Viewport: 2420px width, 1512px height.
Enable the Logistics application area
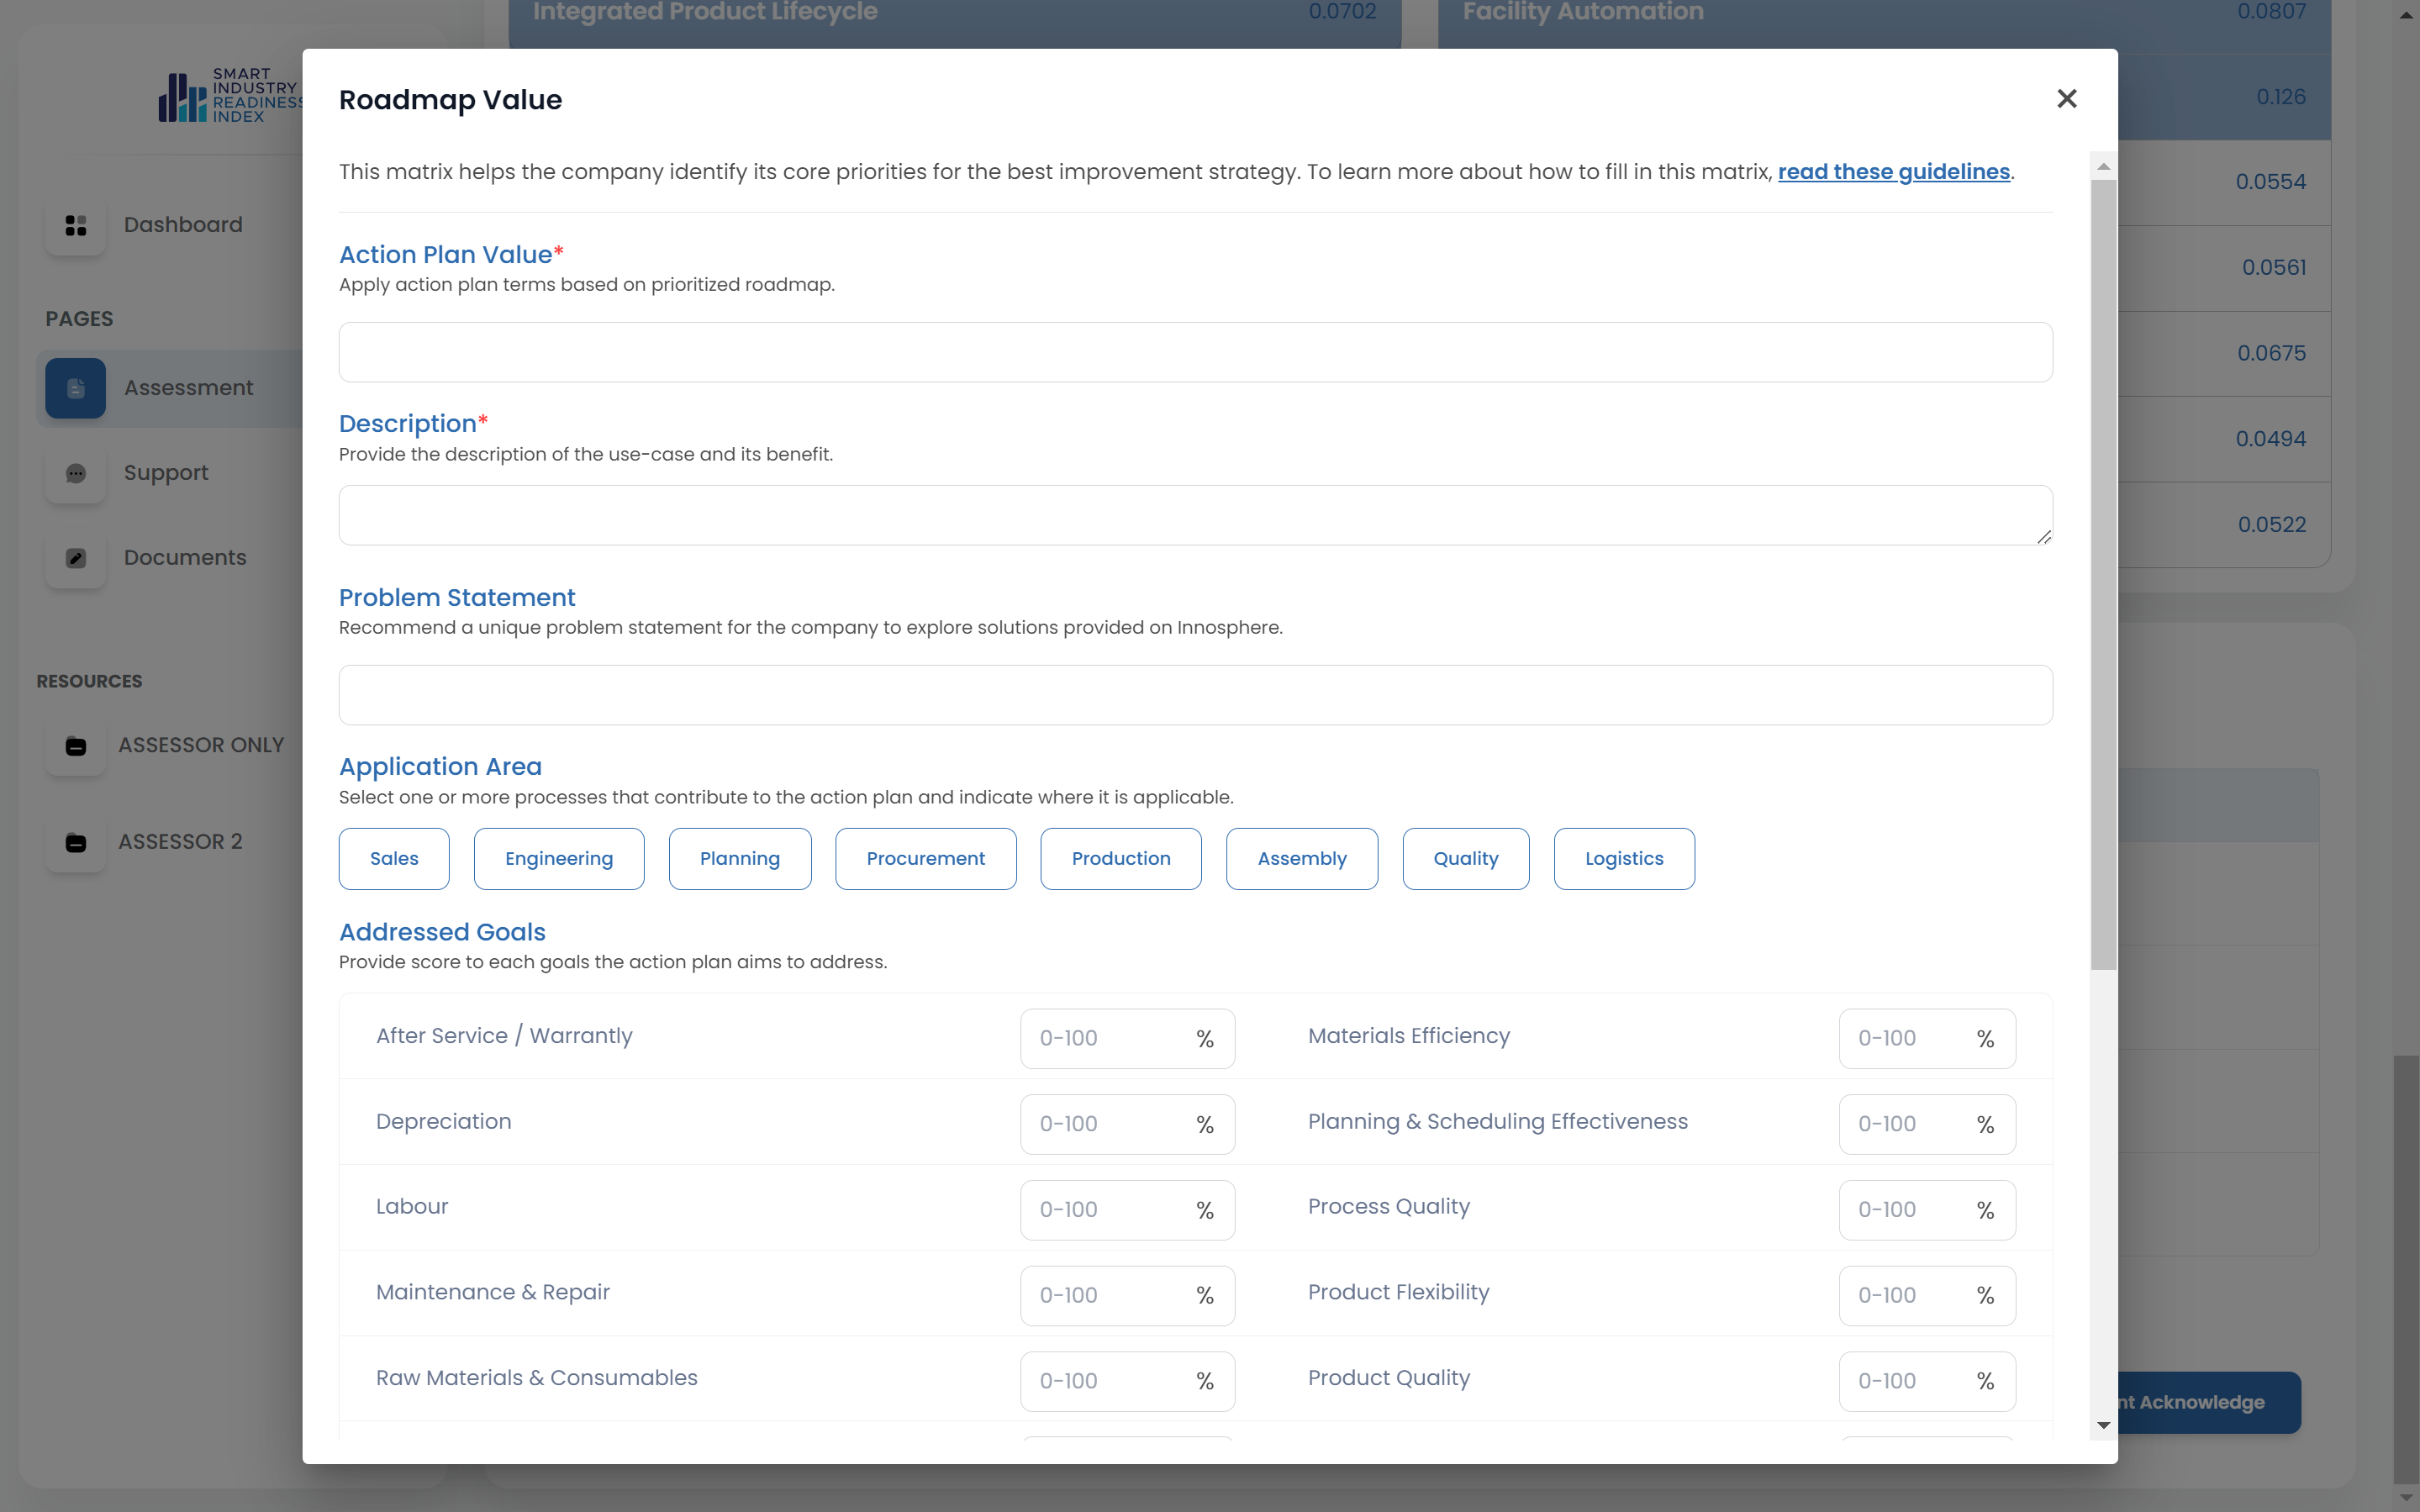click(x=1623, y=858)
